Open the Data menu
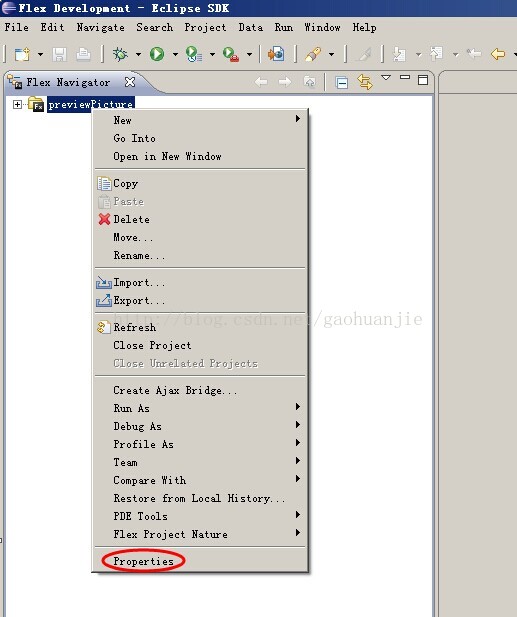Image resolution: width=517 pixels, height=617 pixels. pos(251,28)
